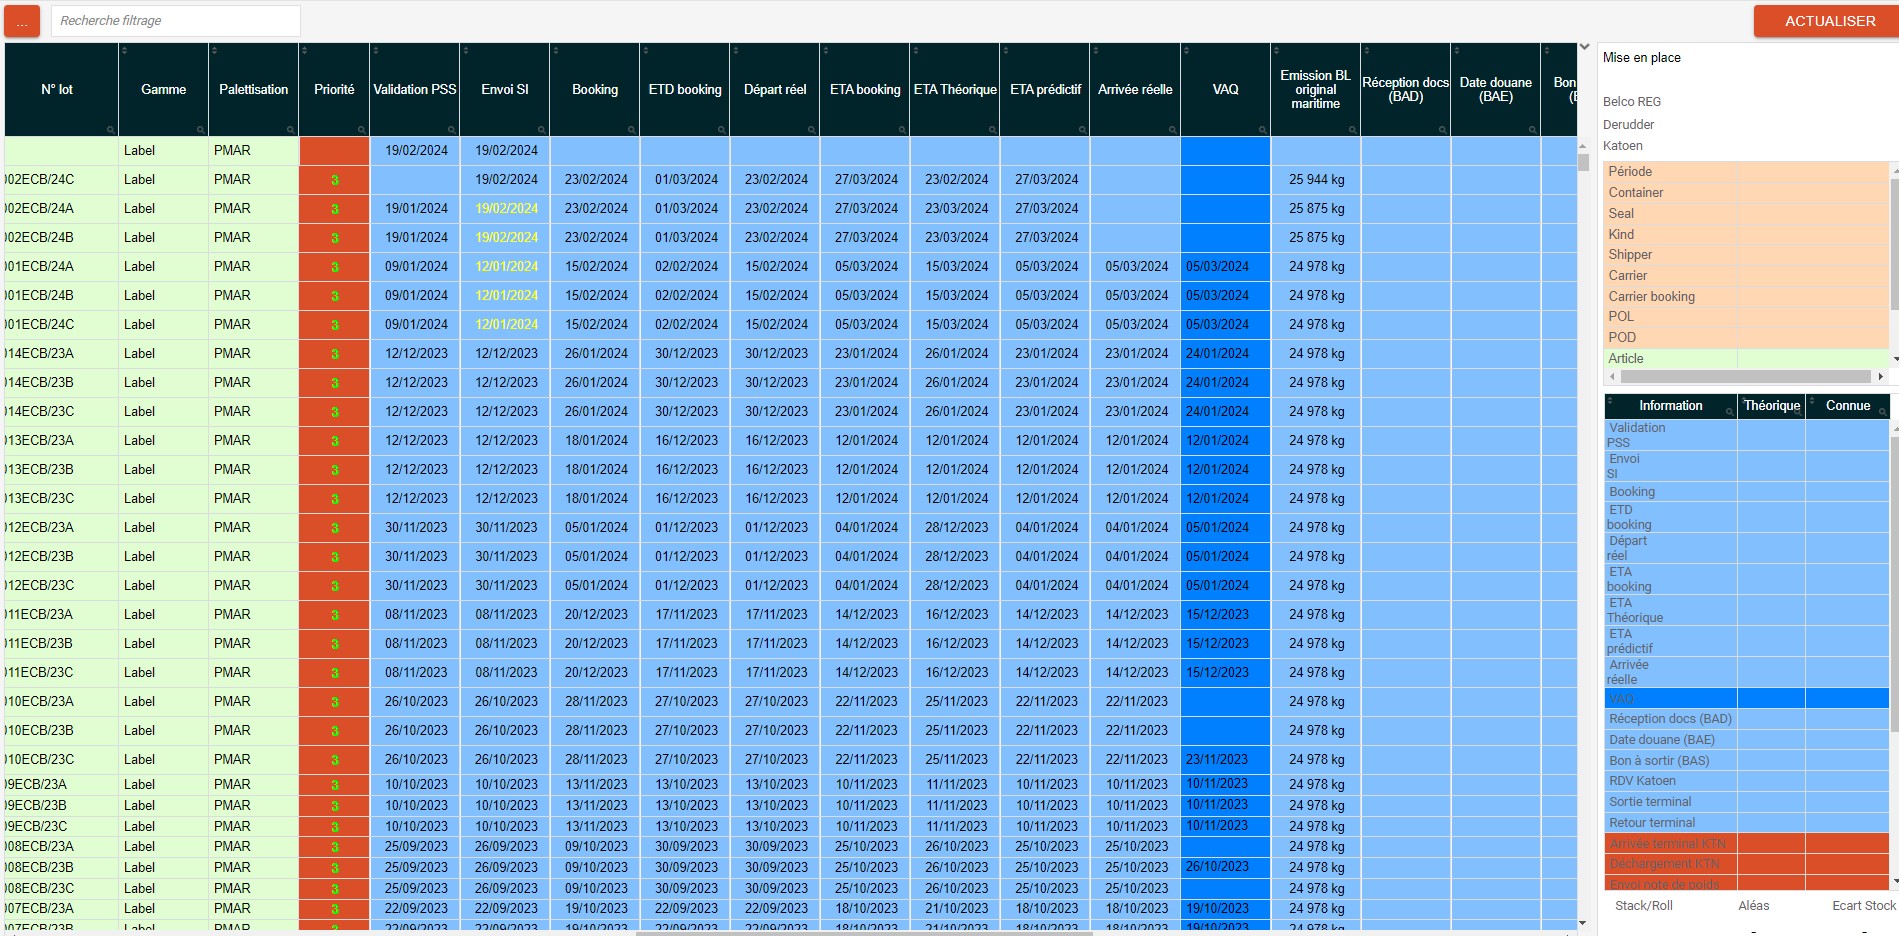Open the Réception docs column search icon
Image resolution: width=1899 pixels, height=936 pixels.
point(1443,130)
